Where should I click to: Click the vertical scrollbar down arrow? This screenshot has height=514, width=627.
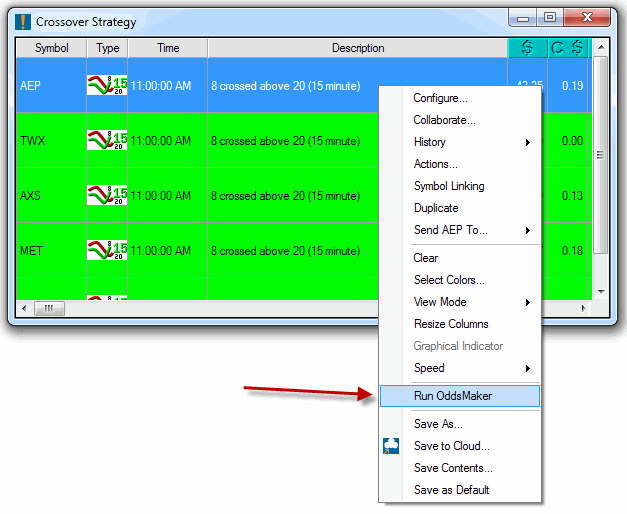point(600,291)
